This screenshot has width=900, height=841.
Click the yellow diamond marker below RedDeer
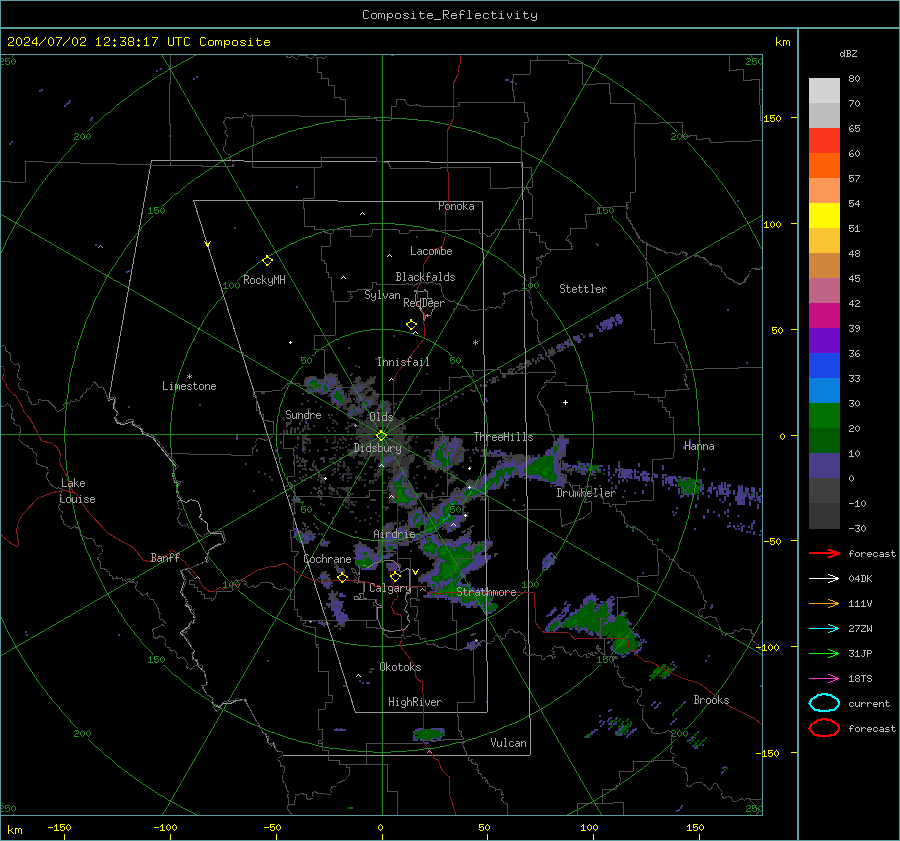coord(412,325)
